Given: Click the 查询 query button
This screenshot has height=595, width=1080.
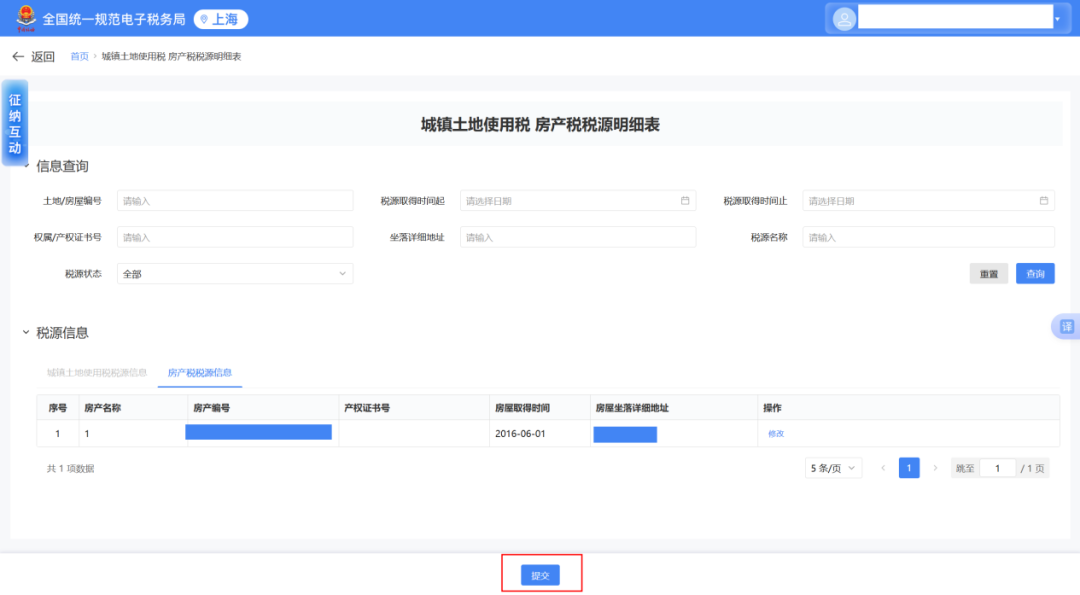Looking at the screenshot, I should 1035,273.
